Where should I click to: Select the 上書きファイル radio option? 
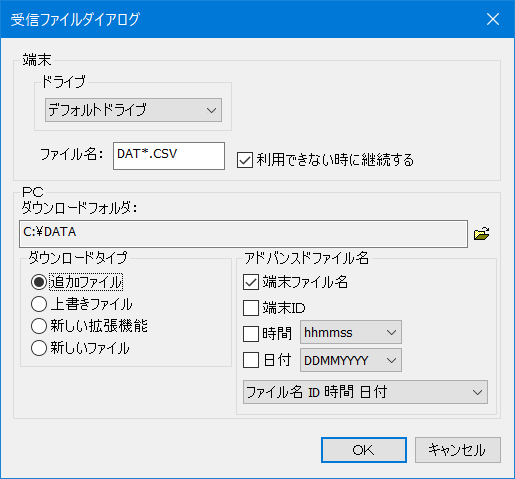[x=39, y=304]
